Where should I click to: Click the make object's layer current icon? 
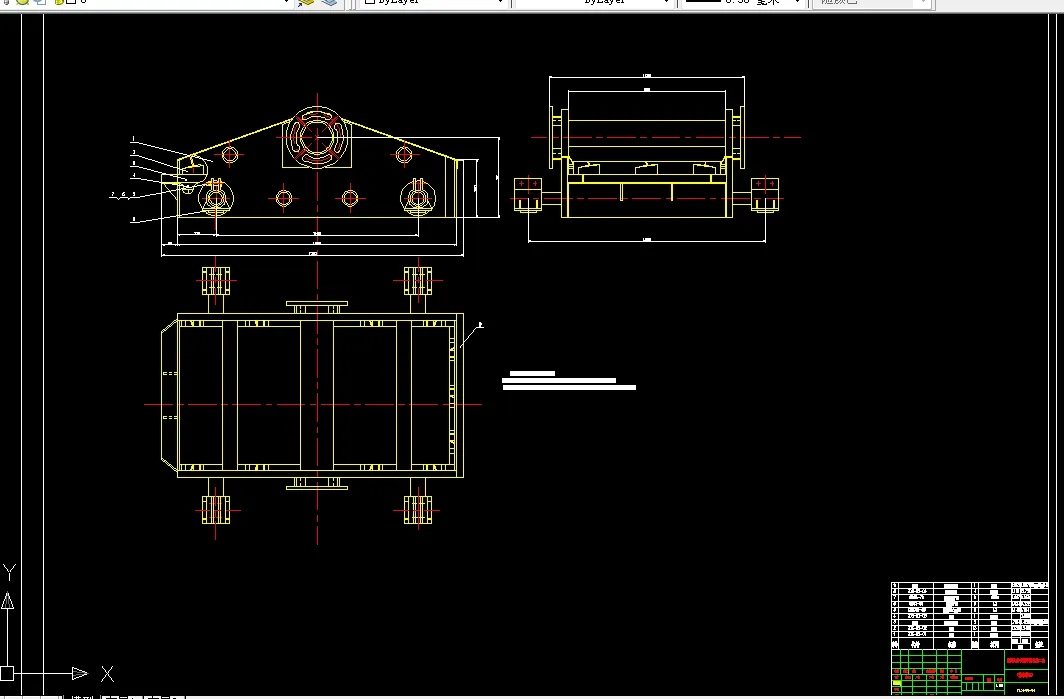(306, 2)
